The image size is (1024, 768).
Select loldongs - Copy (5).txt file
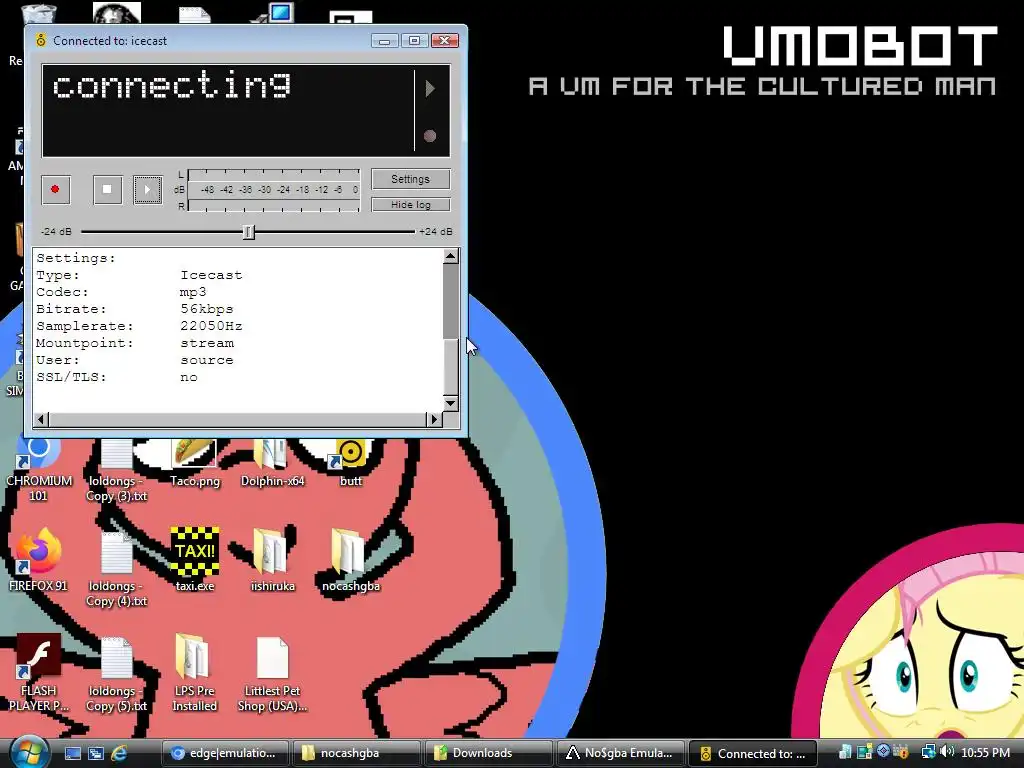117,674
